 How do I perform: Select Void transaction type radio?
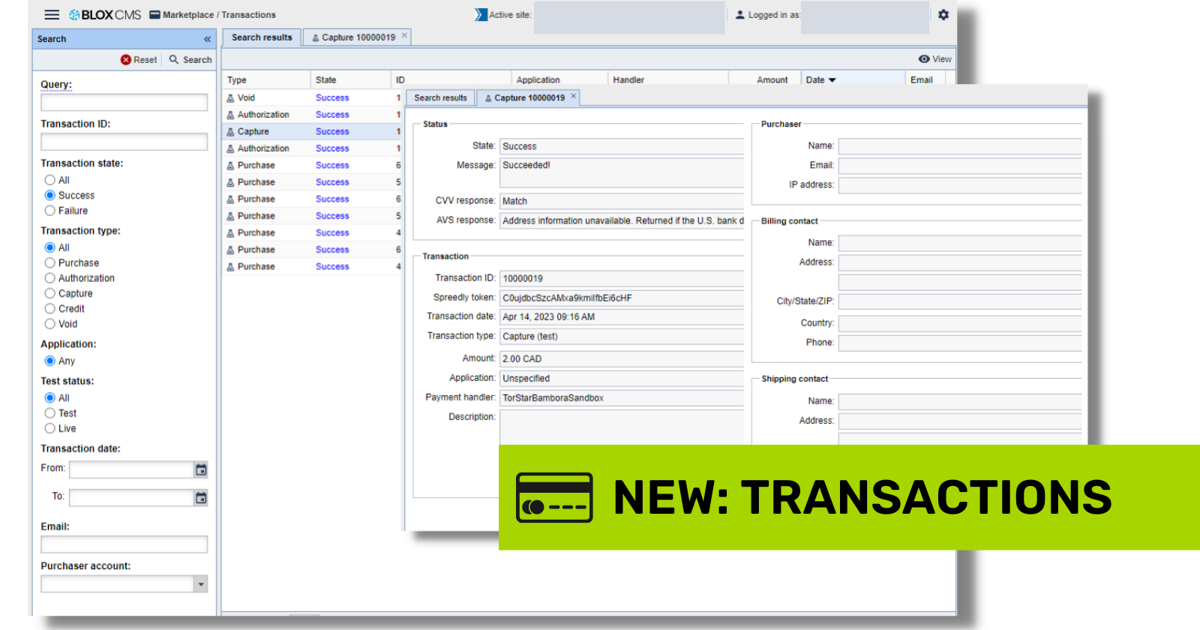(50, 324)
